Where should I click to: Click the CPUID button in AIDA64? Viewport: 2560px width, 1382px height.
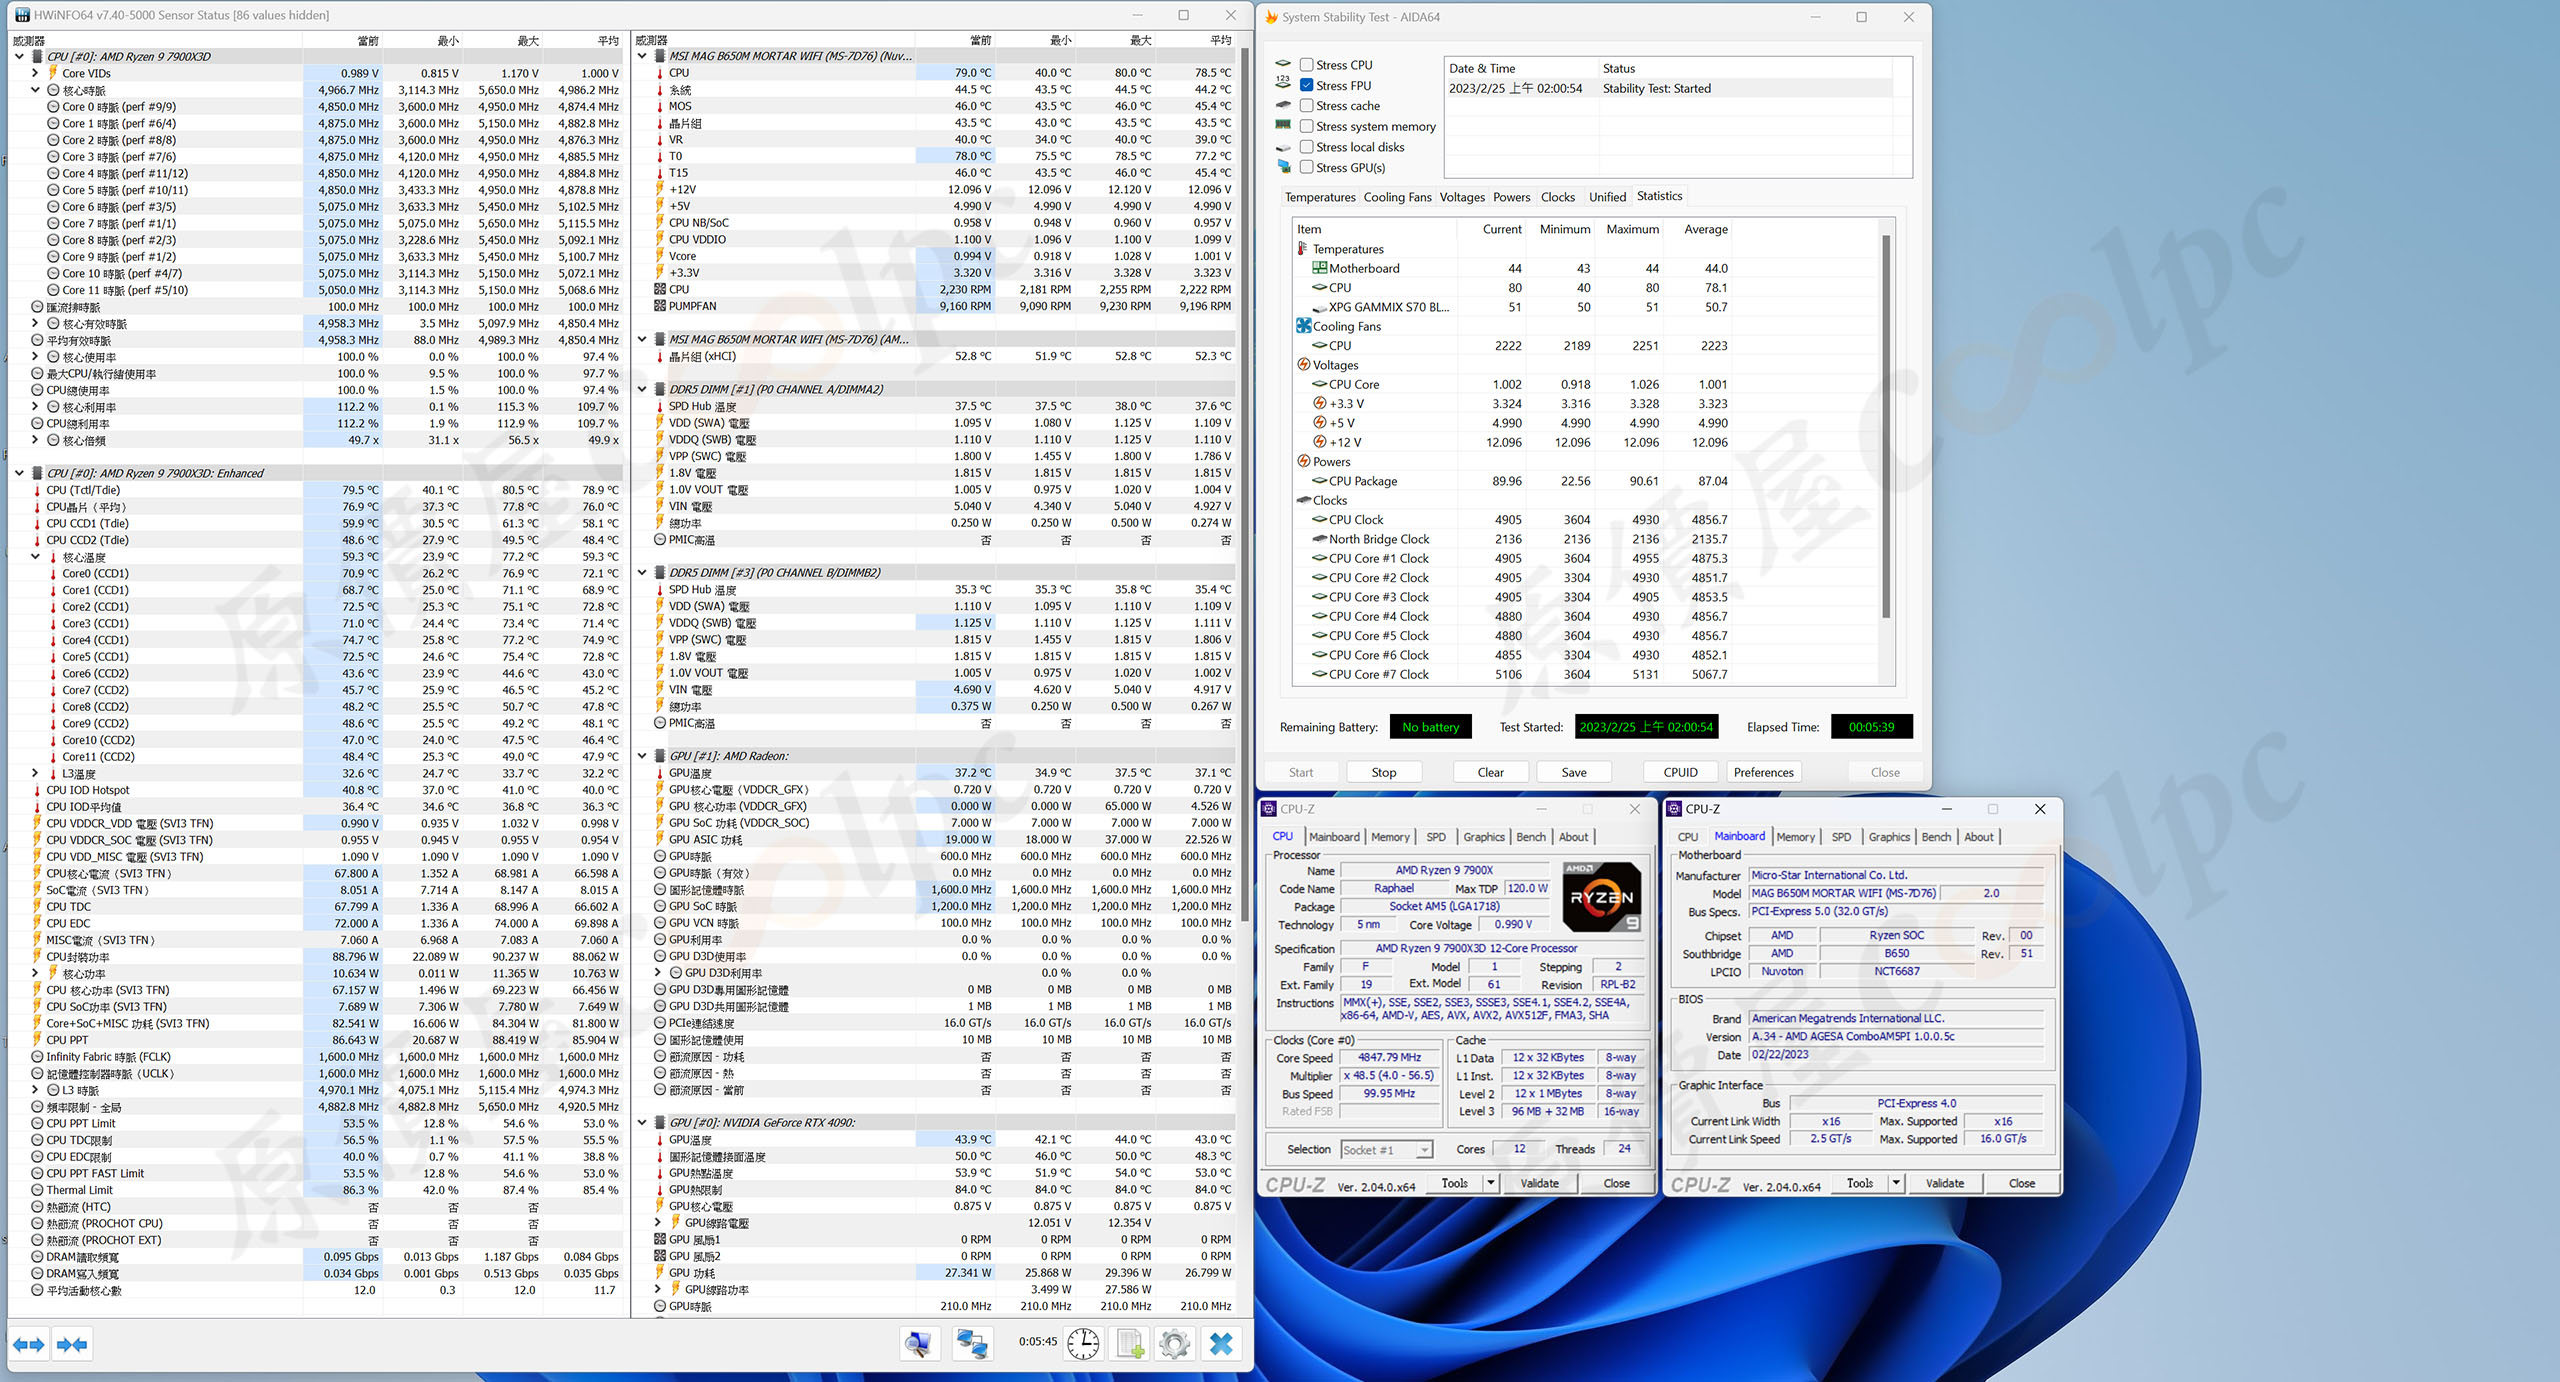click(1680, 772)
